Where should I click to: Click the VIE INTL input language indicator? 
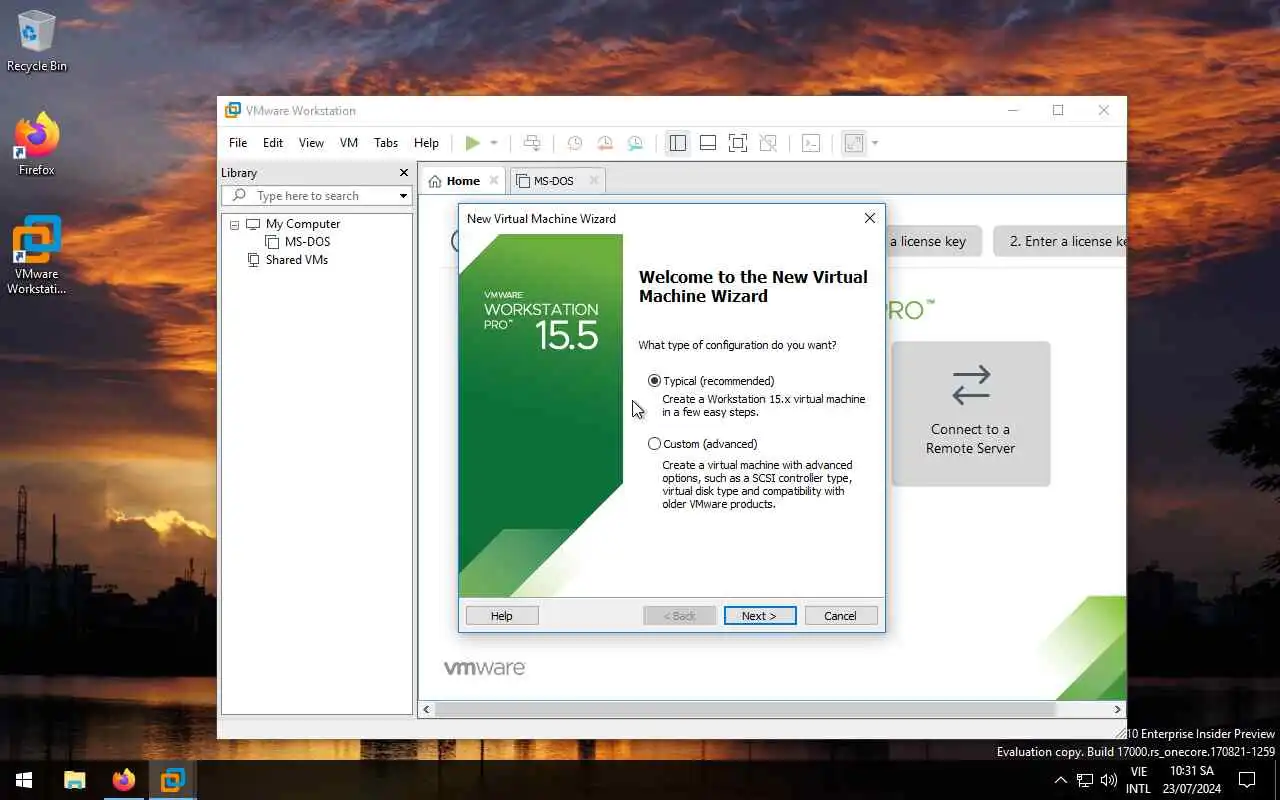click(1138, 780)
